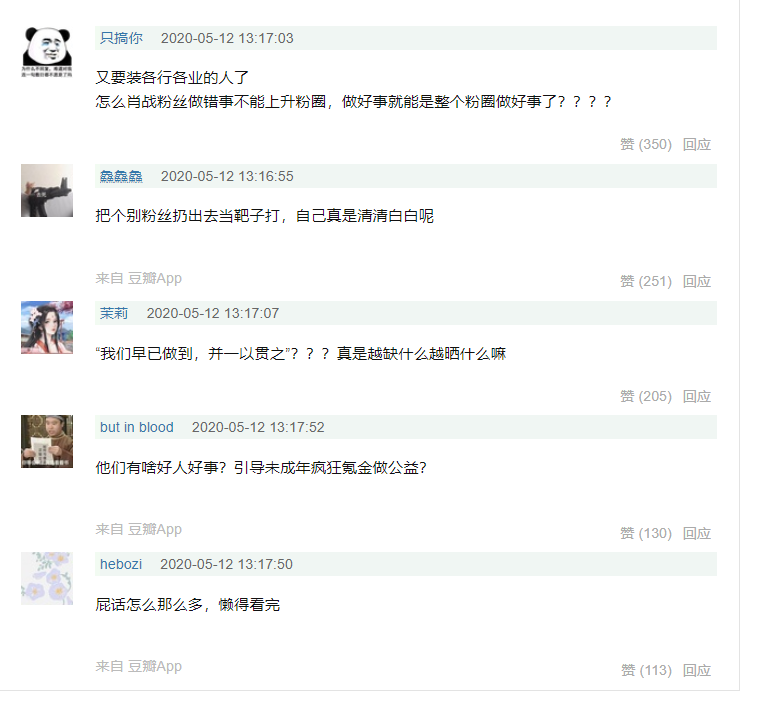Open panda meme avatar of 只搞你
The height and width of the screenshot is (710, 759).
(47, 53)
